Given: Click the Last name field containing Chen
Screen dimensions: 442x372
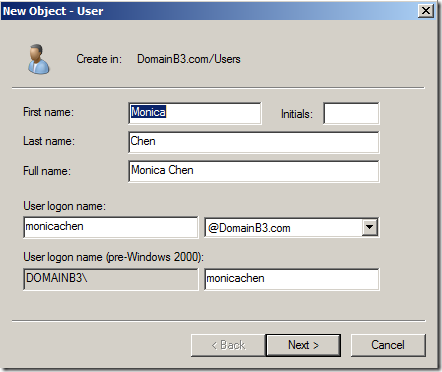Looking at the screenshot, I should click(x=254, y=142).
